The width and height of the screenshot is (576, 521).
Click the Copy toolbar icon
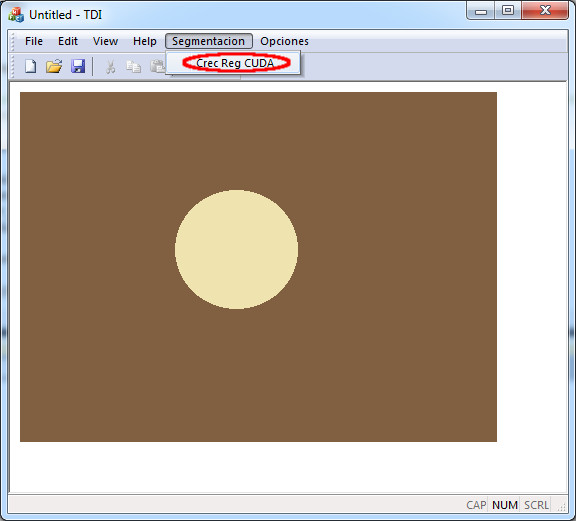[133, 67]
